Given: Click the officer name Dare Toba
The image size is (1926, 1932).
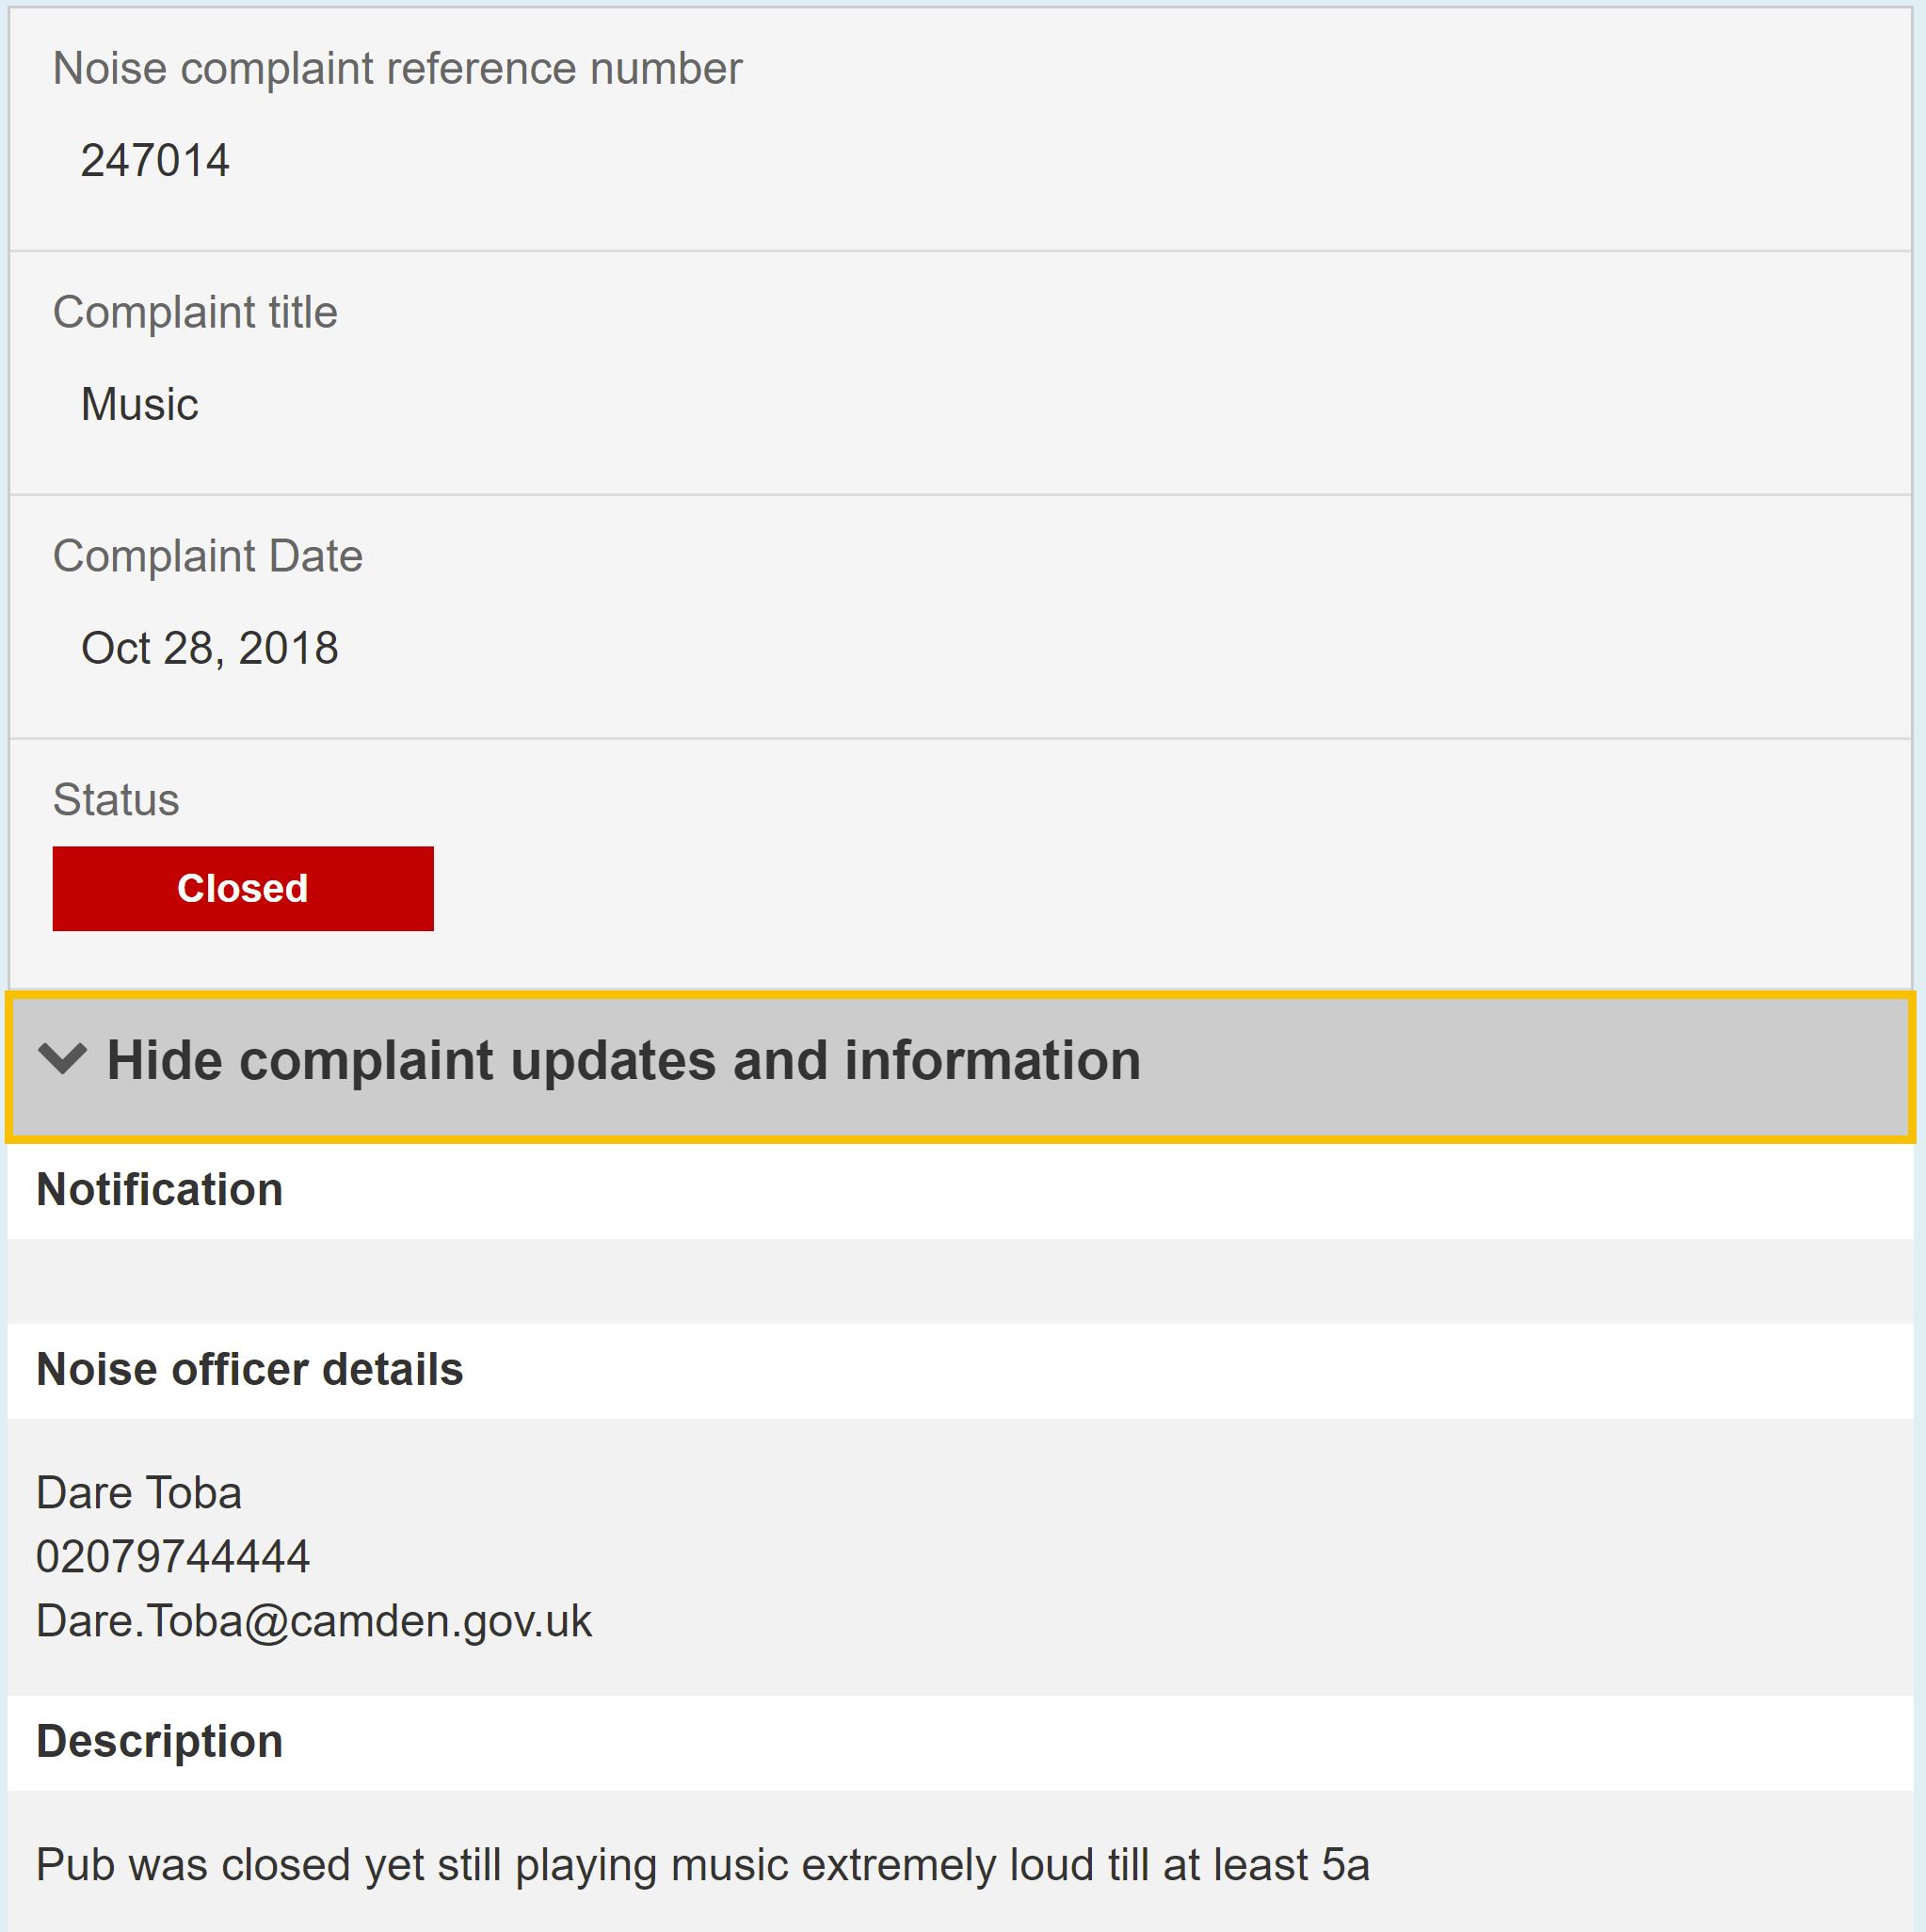Looking at the screenshot, I should [x=139, y=1493].
